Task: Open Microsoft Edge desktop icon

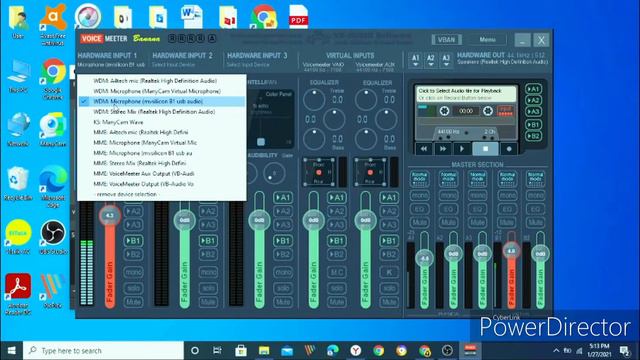Action: click(x=53, y=186)
